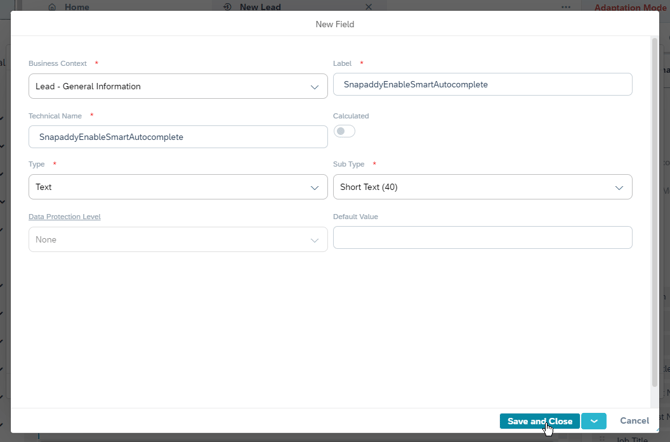Viewport: 670px width, 442px height.
Task: Click into the Label input field
Action: click(482, 85)
